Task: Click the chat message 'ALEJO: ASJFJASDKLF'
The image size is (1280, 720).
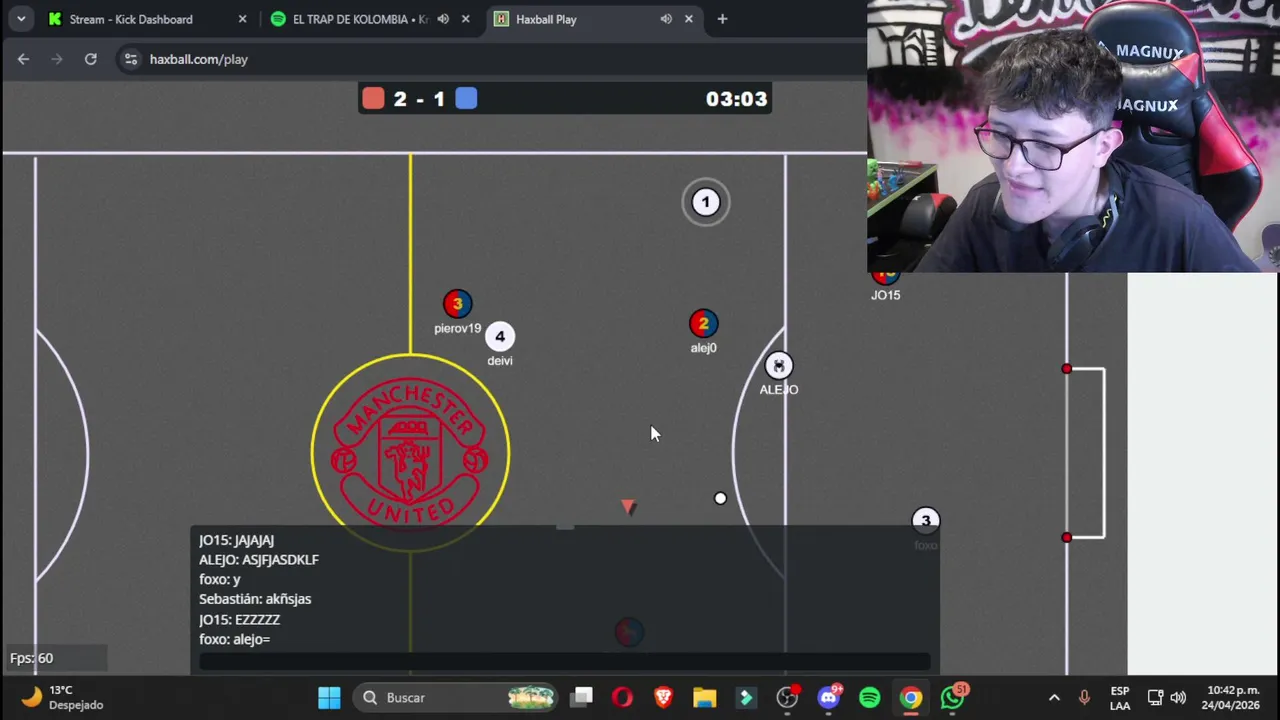Action: (259, 560)
